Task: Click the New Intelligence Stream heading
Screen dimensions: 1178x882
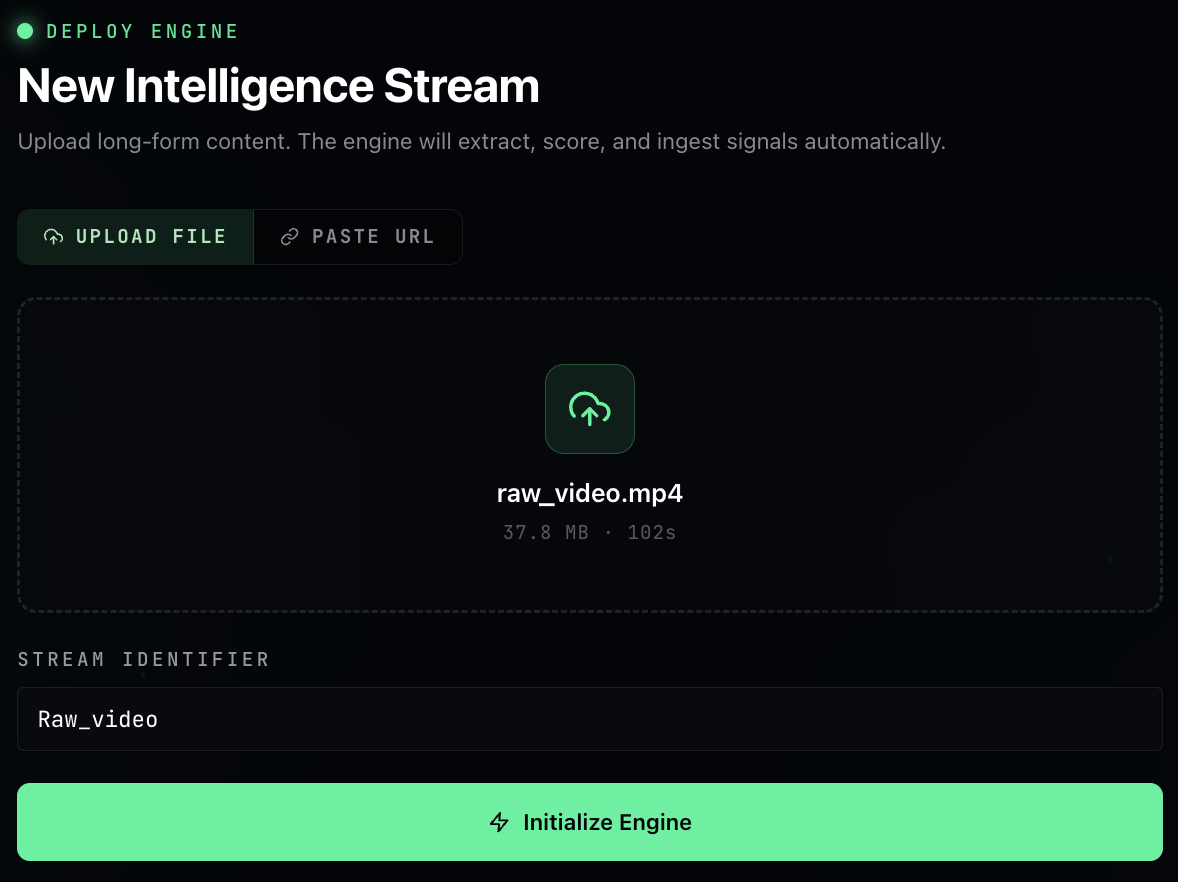Action: tap(279, 86)
